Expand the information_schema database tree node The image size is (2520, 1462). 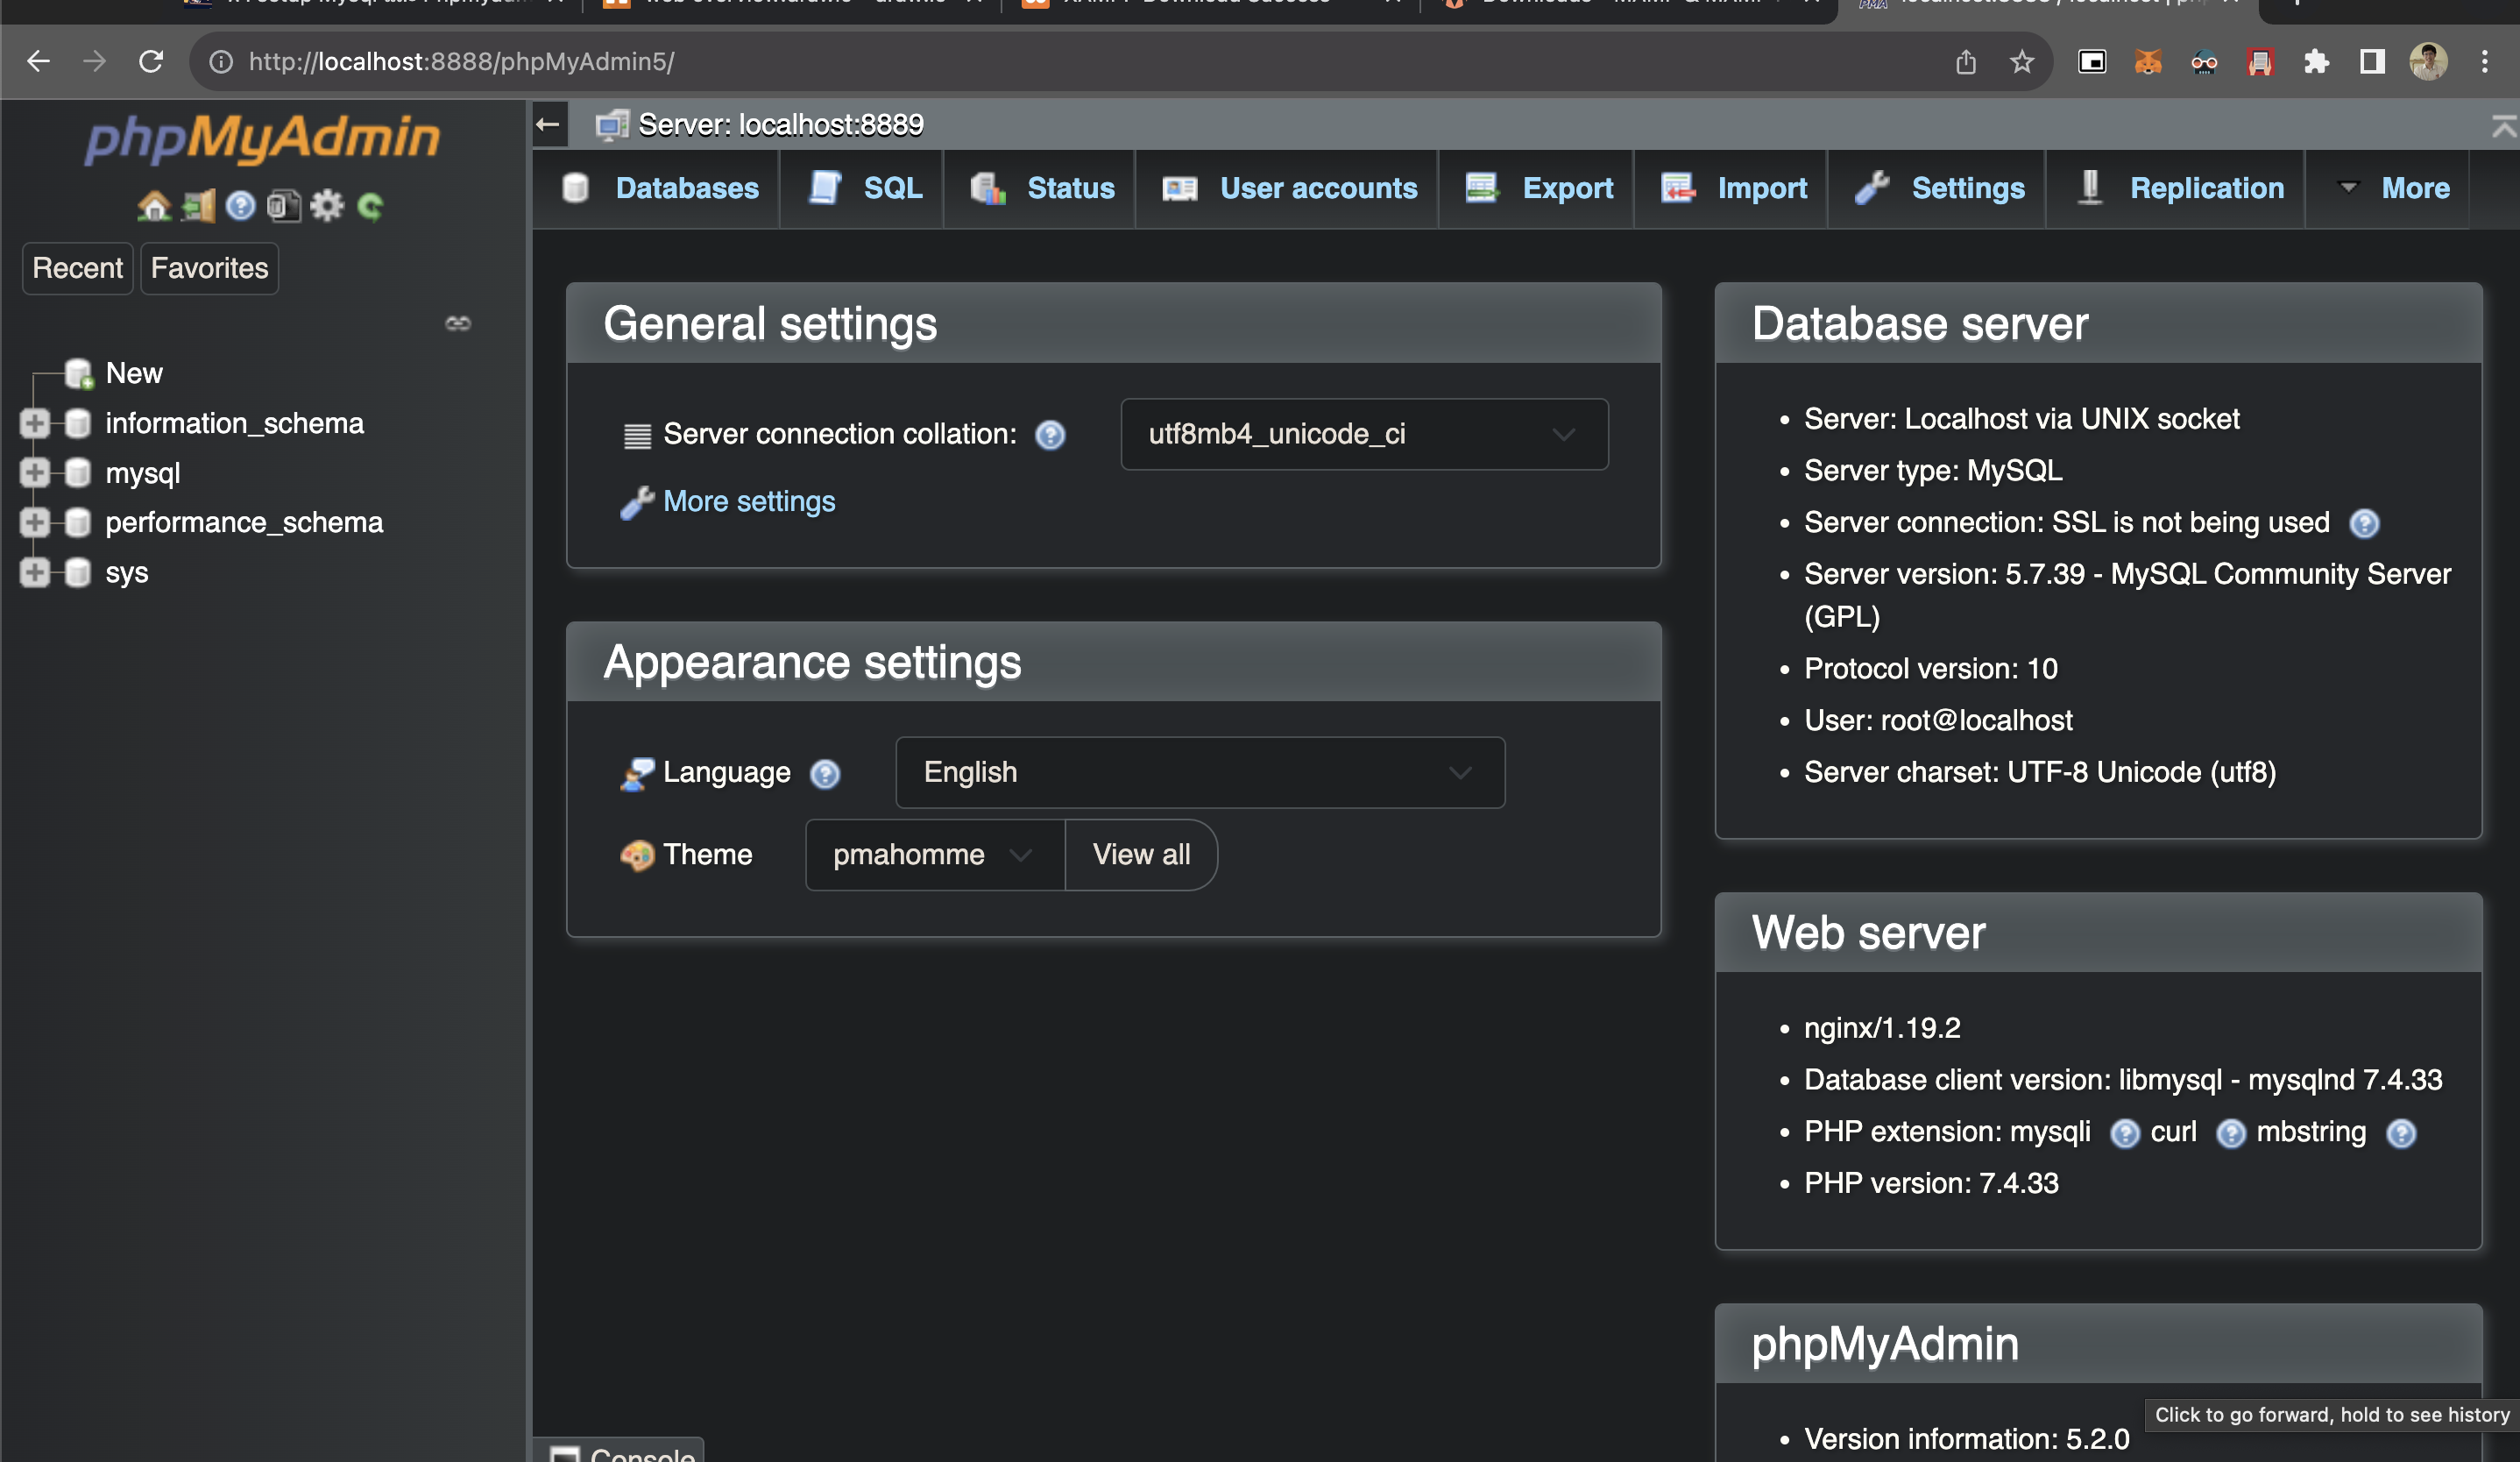[34, 423]
